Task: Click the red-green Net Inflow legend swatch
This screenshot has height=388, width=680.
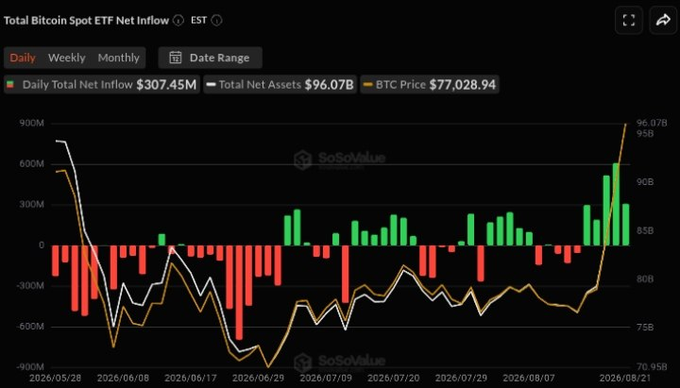Action: tap(10, 85)
